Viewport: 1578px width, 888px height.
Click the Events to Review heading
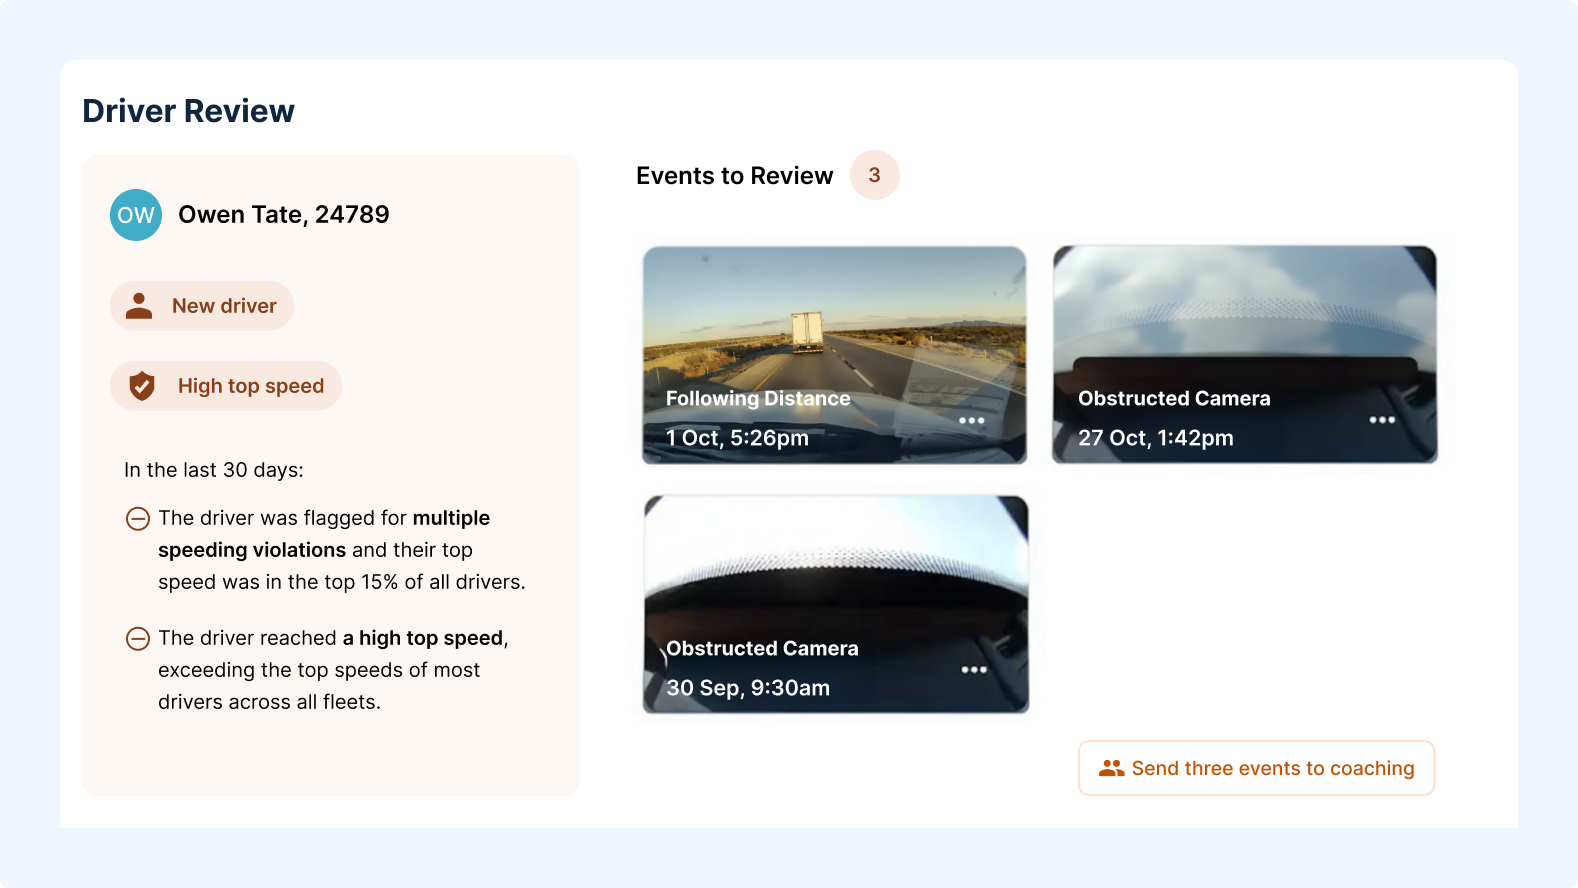(x=734, y=176)
